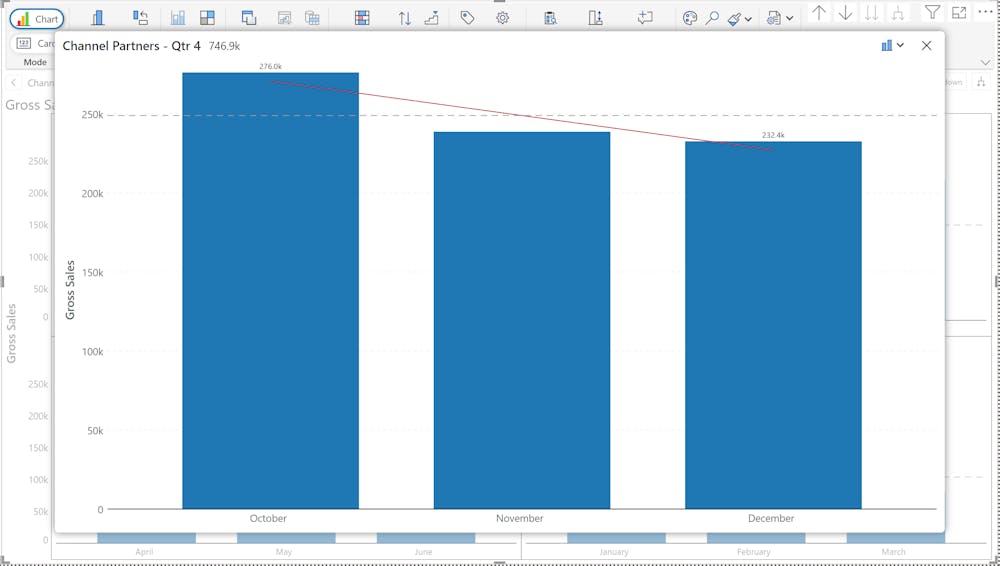The width and height of the screenshot is (1000, 566).
Task: Click the document settings icon
Action: pyautogui.click(x=774, y=18)
